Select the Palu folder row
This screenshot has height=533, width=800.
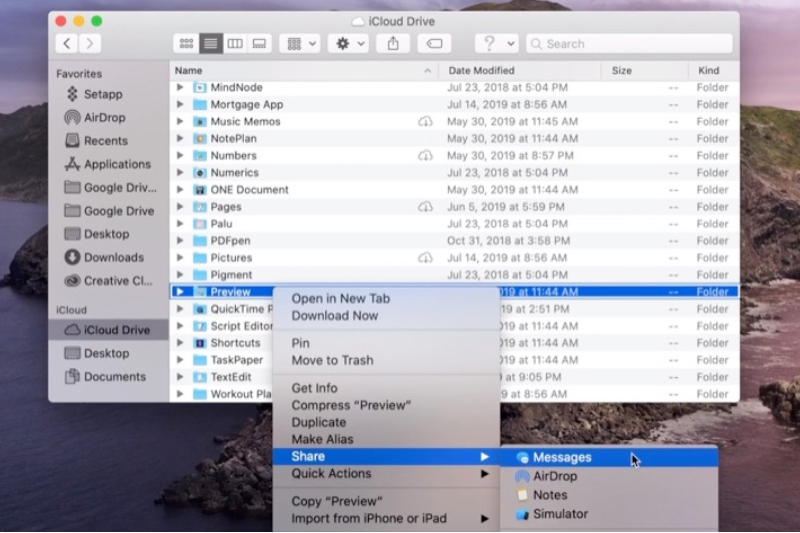pyautogui.click(x=454, y=224)
